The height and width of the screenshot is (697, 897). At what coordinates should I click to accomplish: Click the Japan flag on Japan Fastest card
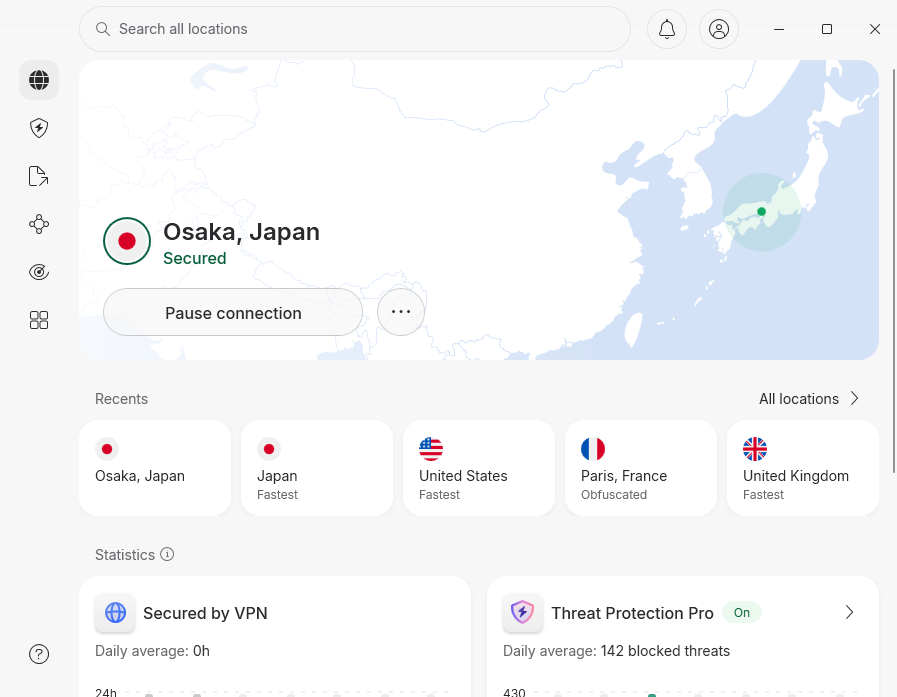coord(269,449)
